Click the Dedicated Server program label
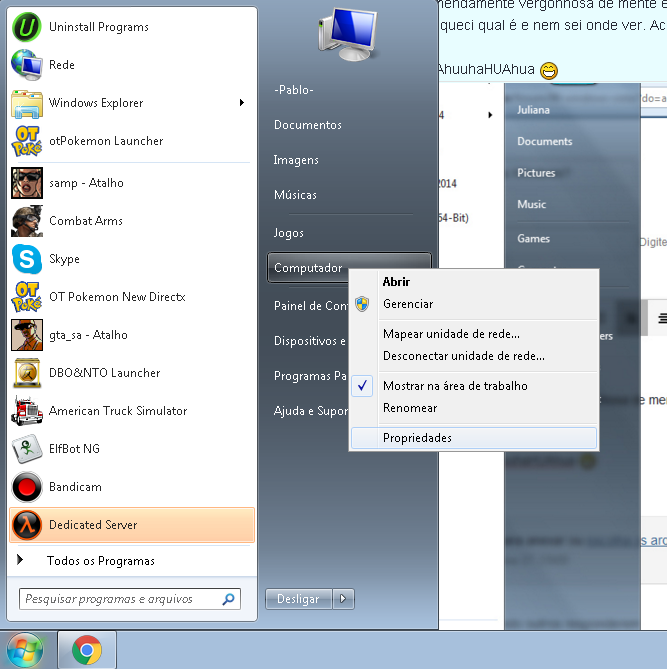The height and width of the screenshot is (669, 667). (93, 525)
